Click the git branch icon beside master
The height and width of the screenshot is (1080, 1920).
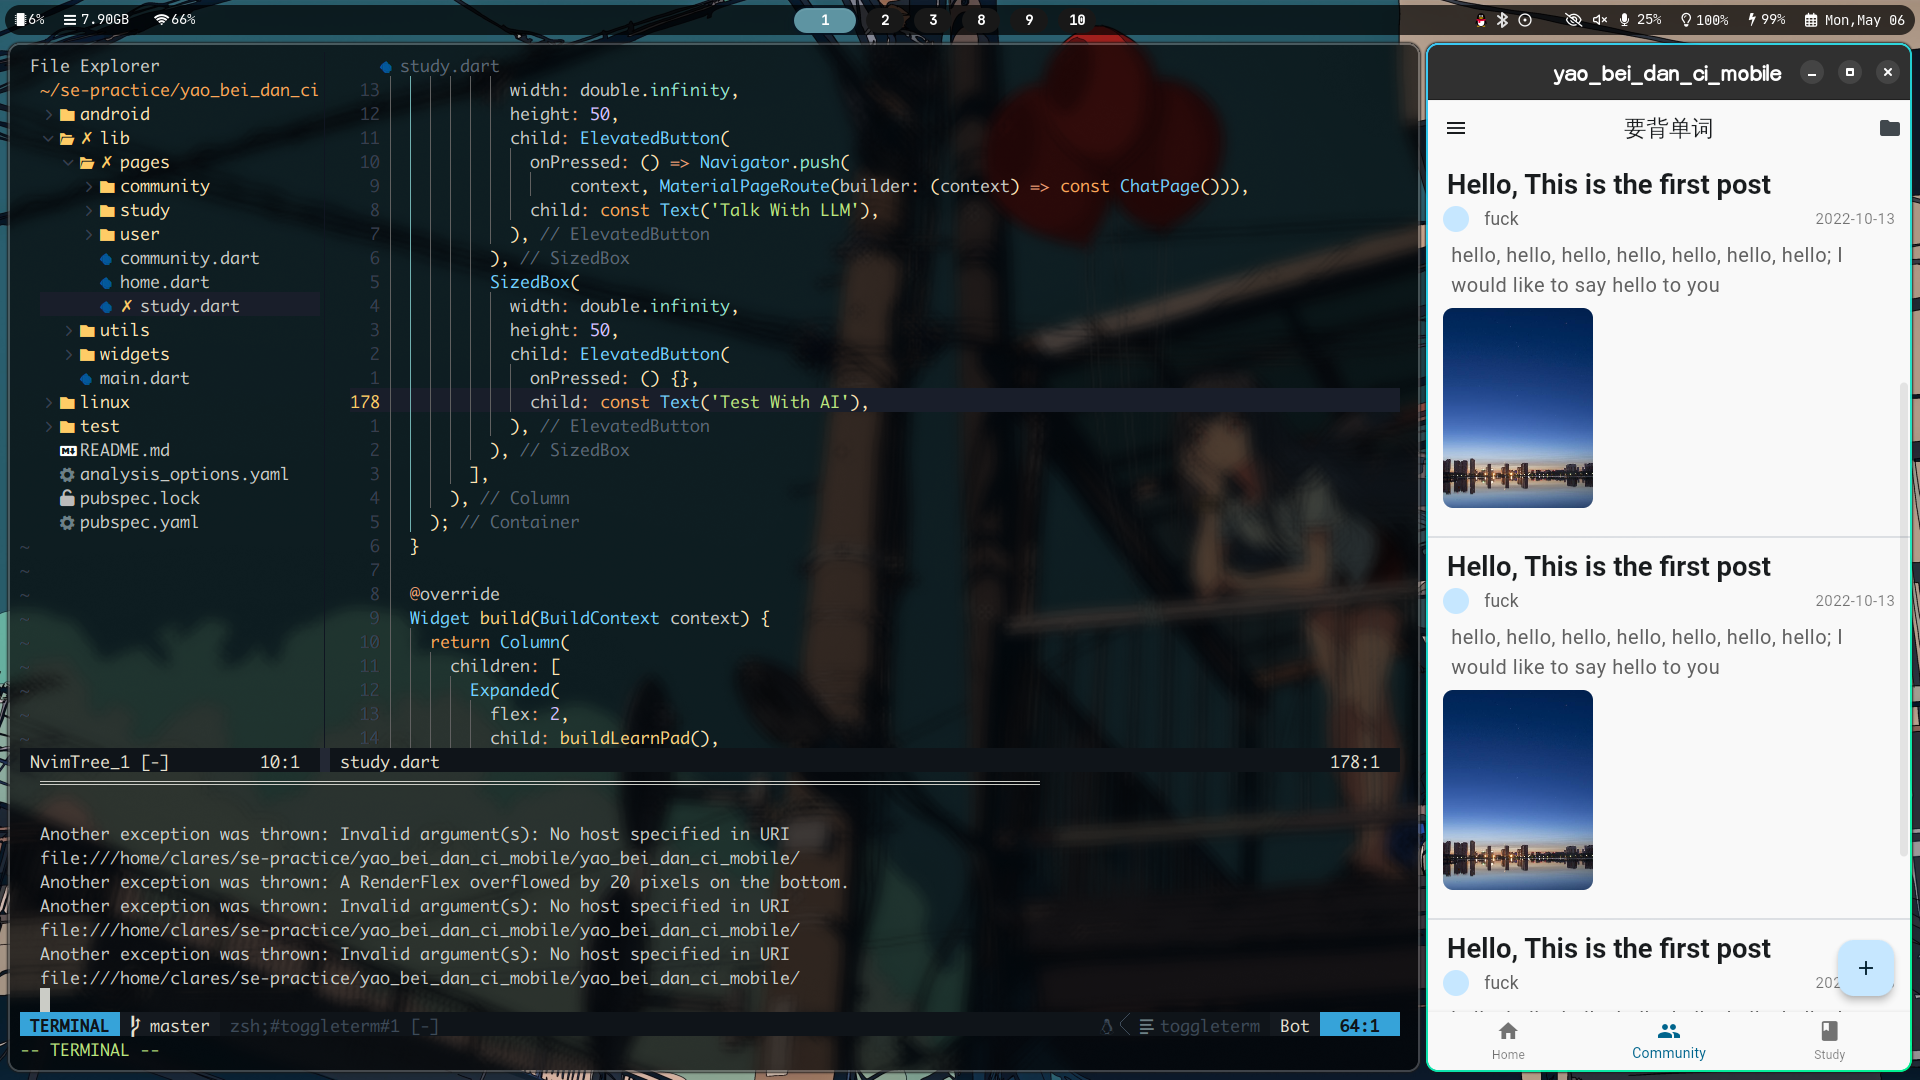point(135,1026)
